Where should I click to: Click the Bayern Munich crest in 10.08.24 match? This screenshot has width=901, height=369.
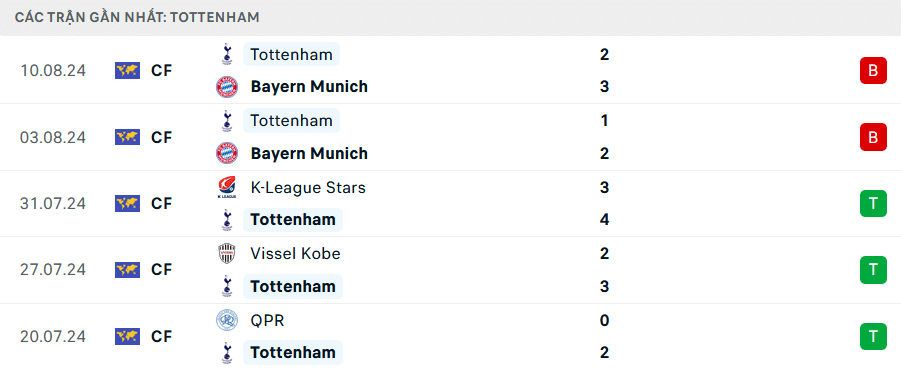227,87
